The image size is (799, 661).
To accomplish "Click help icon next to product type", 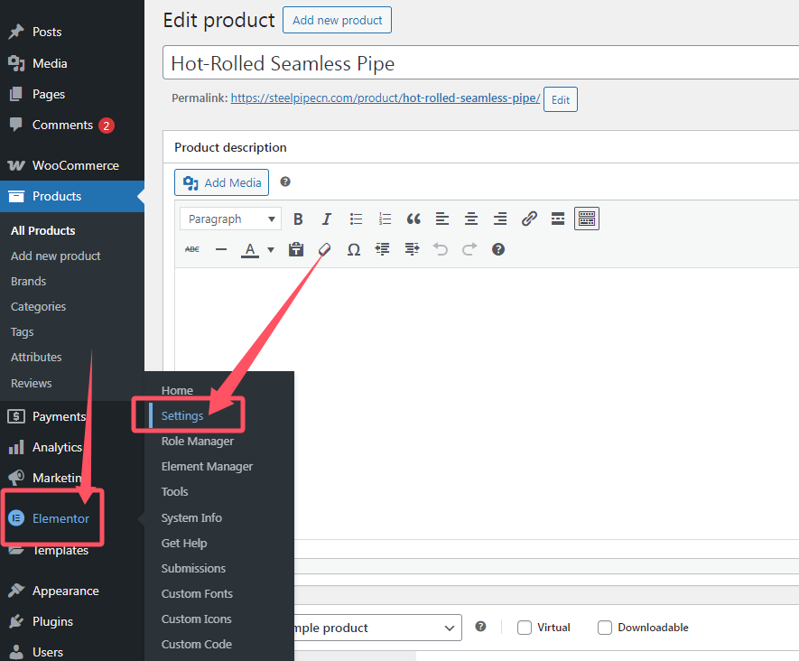I will [481, 626].
